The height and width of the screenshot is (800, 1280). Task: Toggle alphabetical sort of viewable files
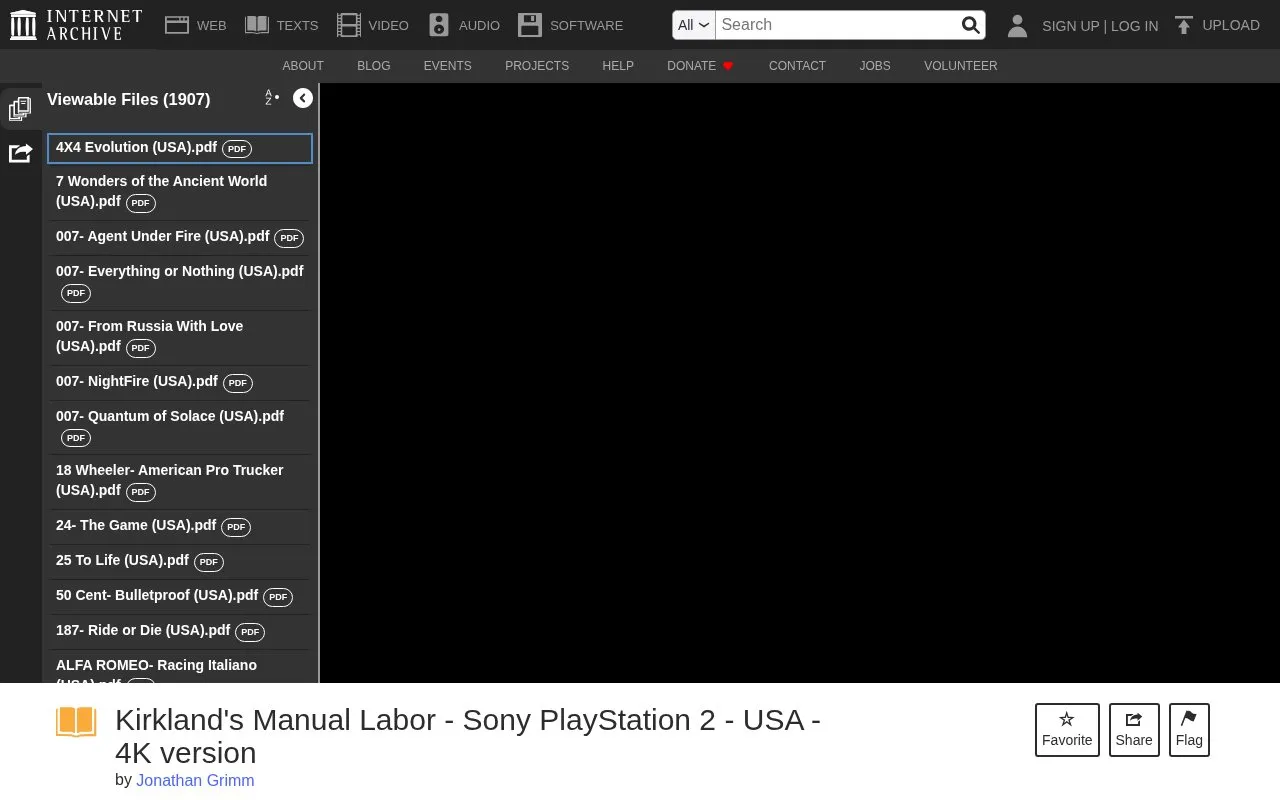(271, 98)
